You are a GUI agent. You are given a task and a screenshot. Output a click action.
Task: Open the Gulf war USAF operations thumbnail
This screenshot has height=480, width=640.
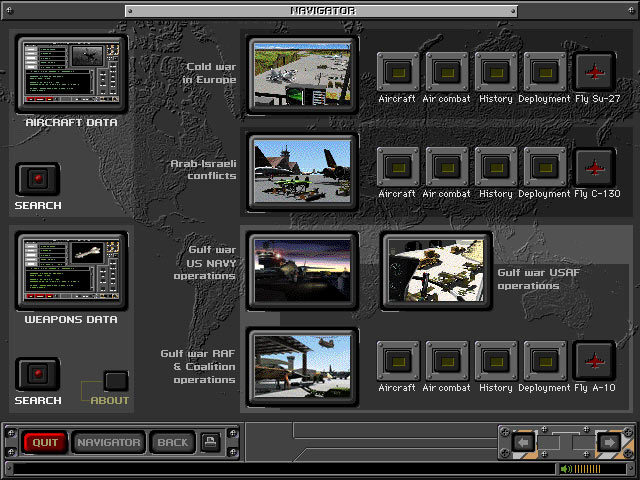pyautogui.click(x=436, y=270)
